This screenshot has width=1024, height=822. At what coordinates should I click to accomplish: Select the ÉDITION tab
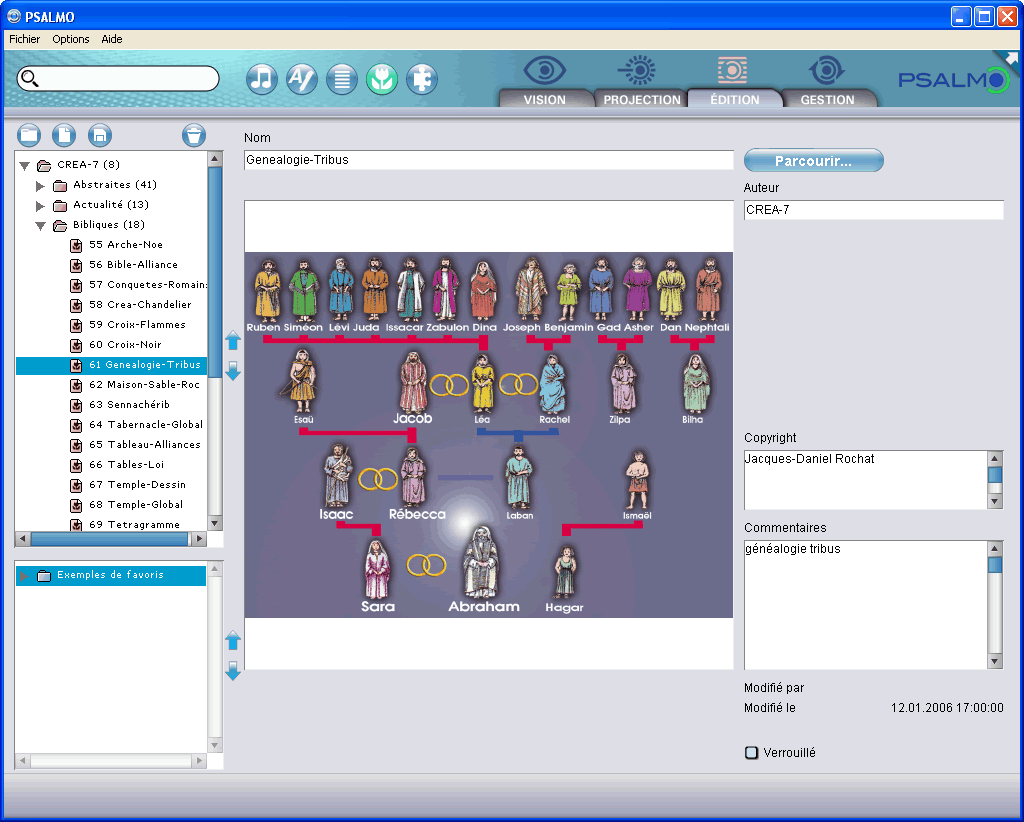[735, 99]
